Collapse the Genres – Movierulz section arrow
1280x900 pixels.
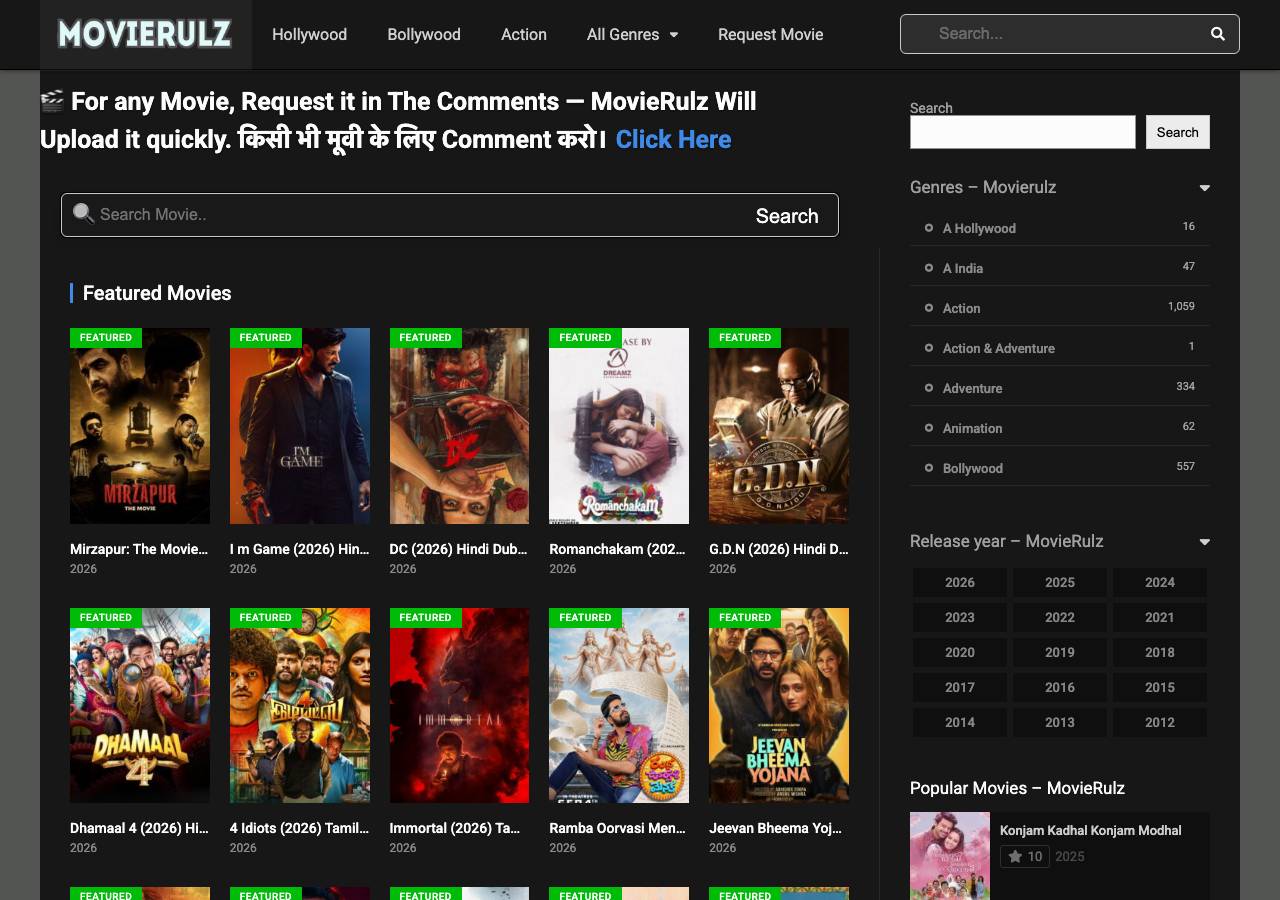pos(1204,188)
